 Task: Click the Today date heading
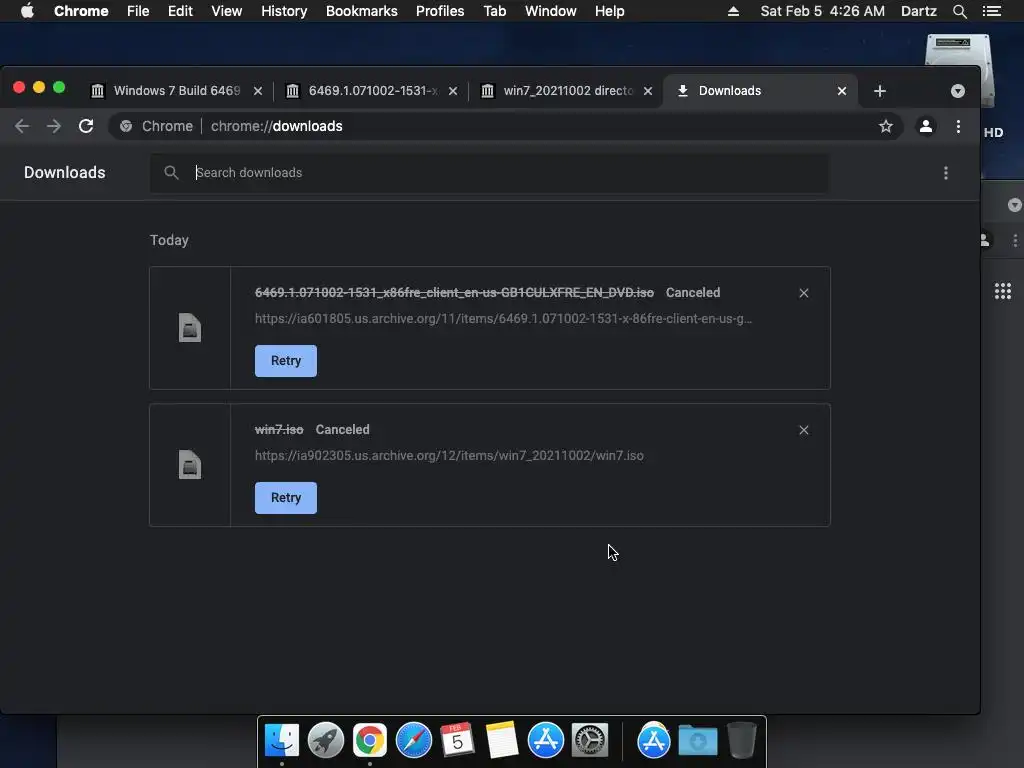click(169, 240)
